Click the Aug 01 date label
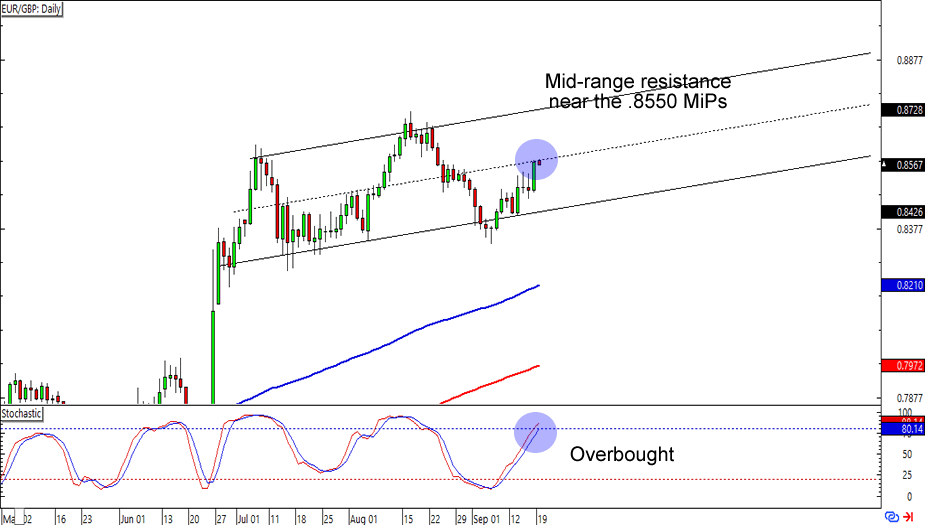This screenshot has height=525, width=925. pyautogui.click(x=363, y=519)
